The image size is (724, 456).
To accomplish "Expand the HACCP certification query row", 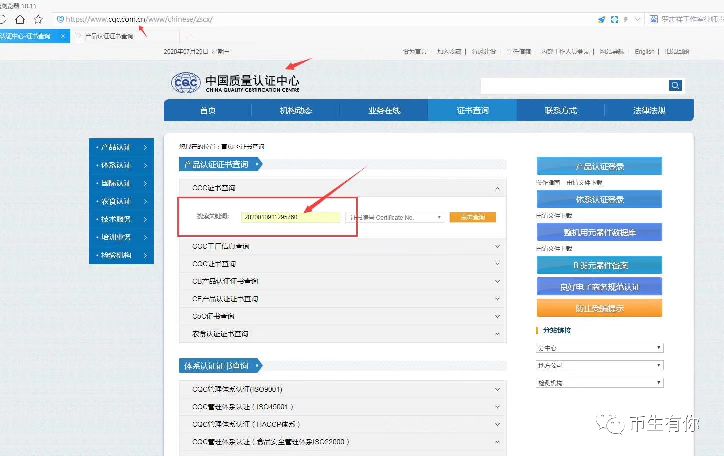I will click(343, 424).
